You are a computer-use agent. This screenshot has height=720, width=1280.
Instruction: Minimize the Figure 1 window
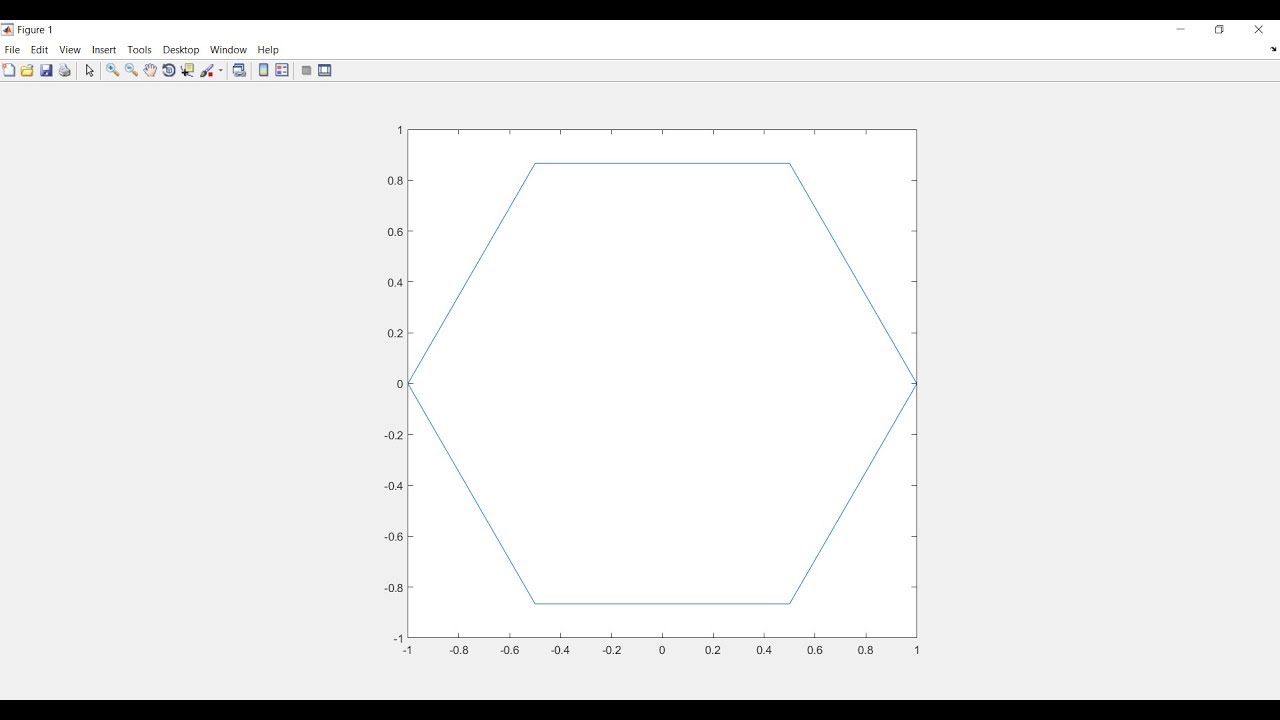(1181, 30)
